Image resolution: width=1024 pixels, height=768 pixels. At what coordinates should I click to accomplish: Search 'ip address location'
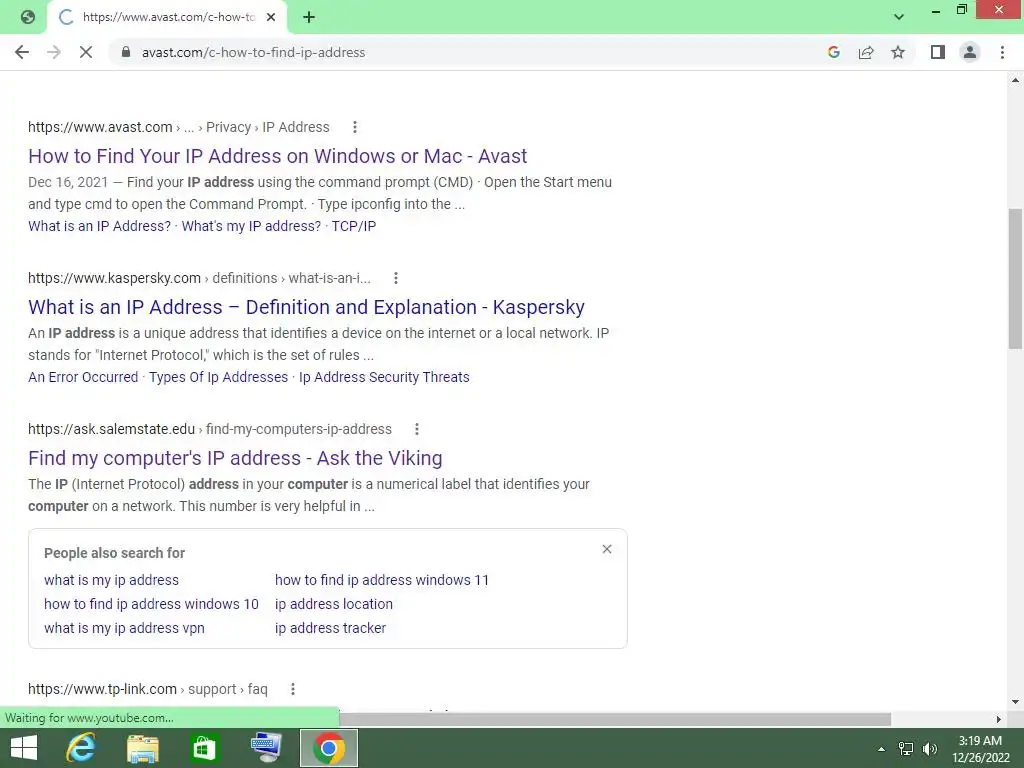point(334,604)
